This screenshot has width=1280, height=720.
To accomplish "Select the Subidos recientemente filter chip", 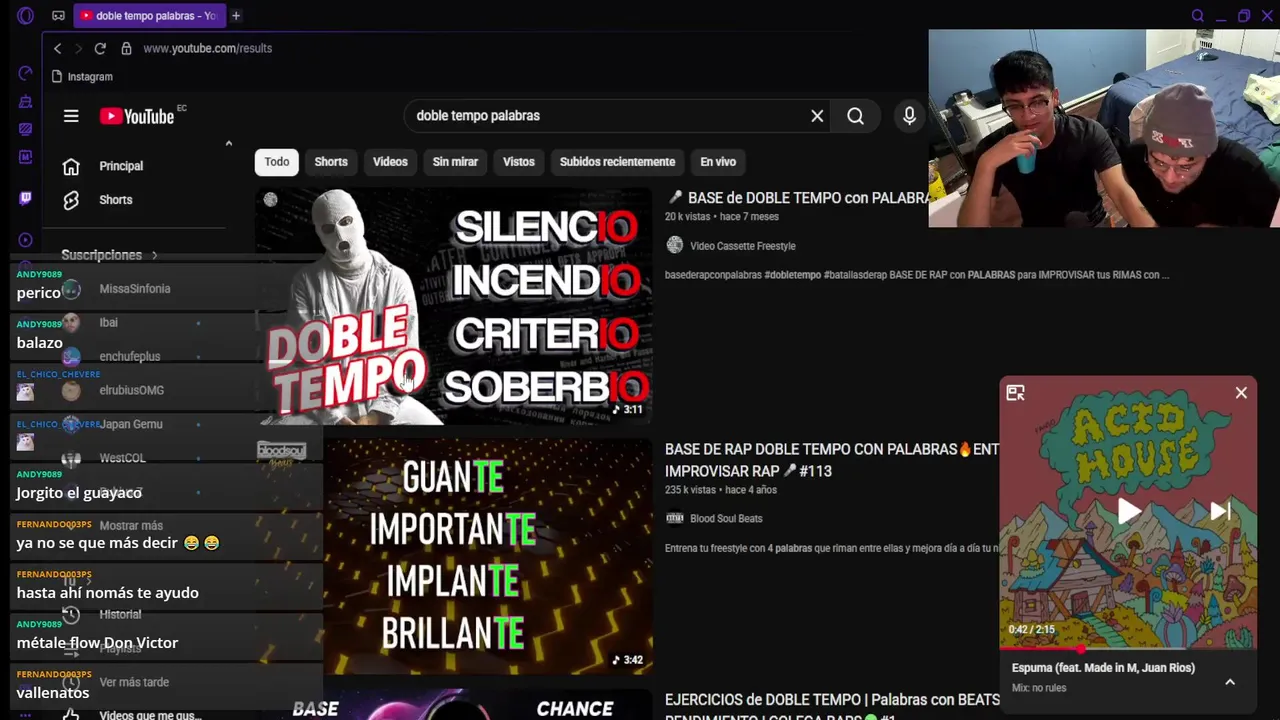I will click(617, 162).
